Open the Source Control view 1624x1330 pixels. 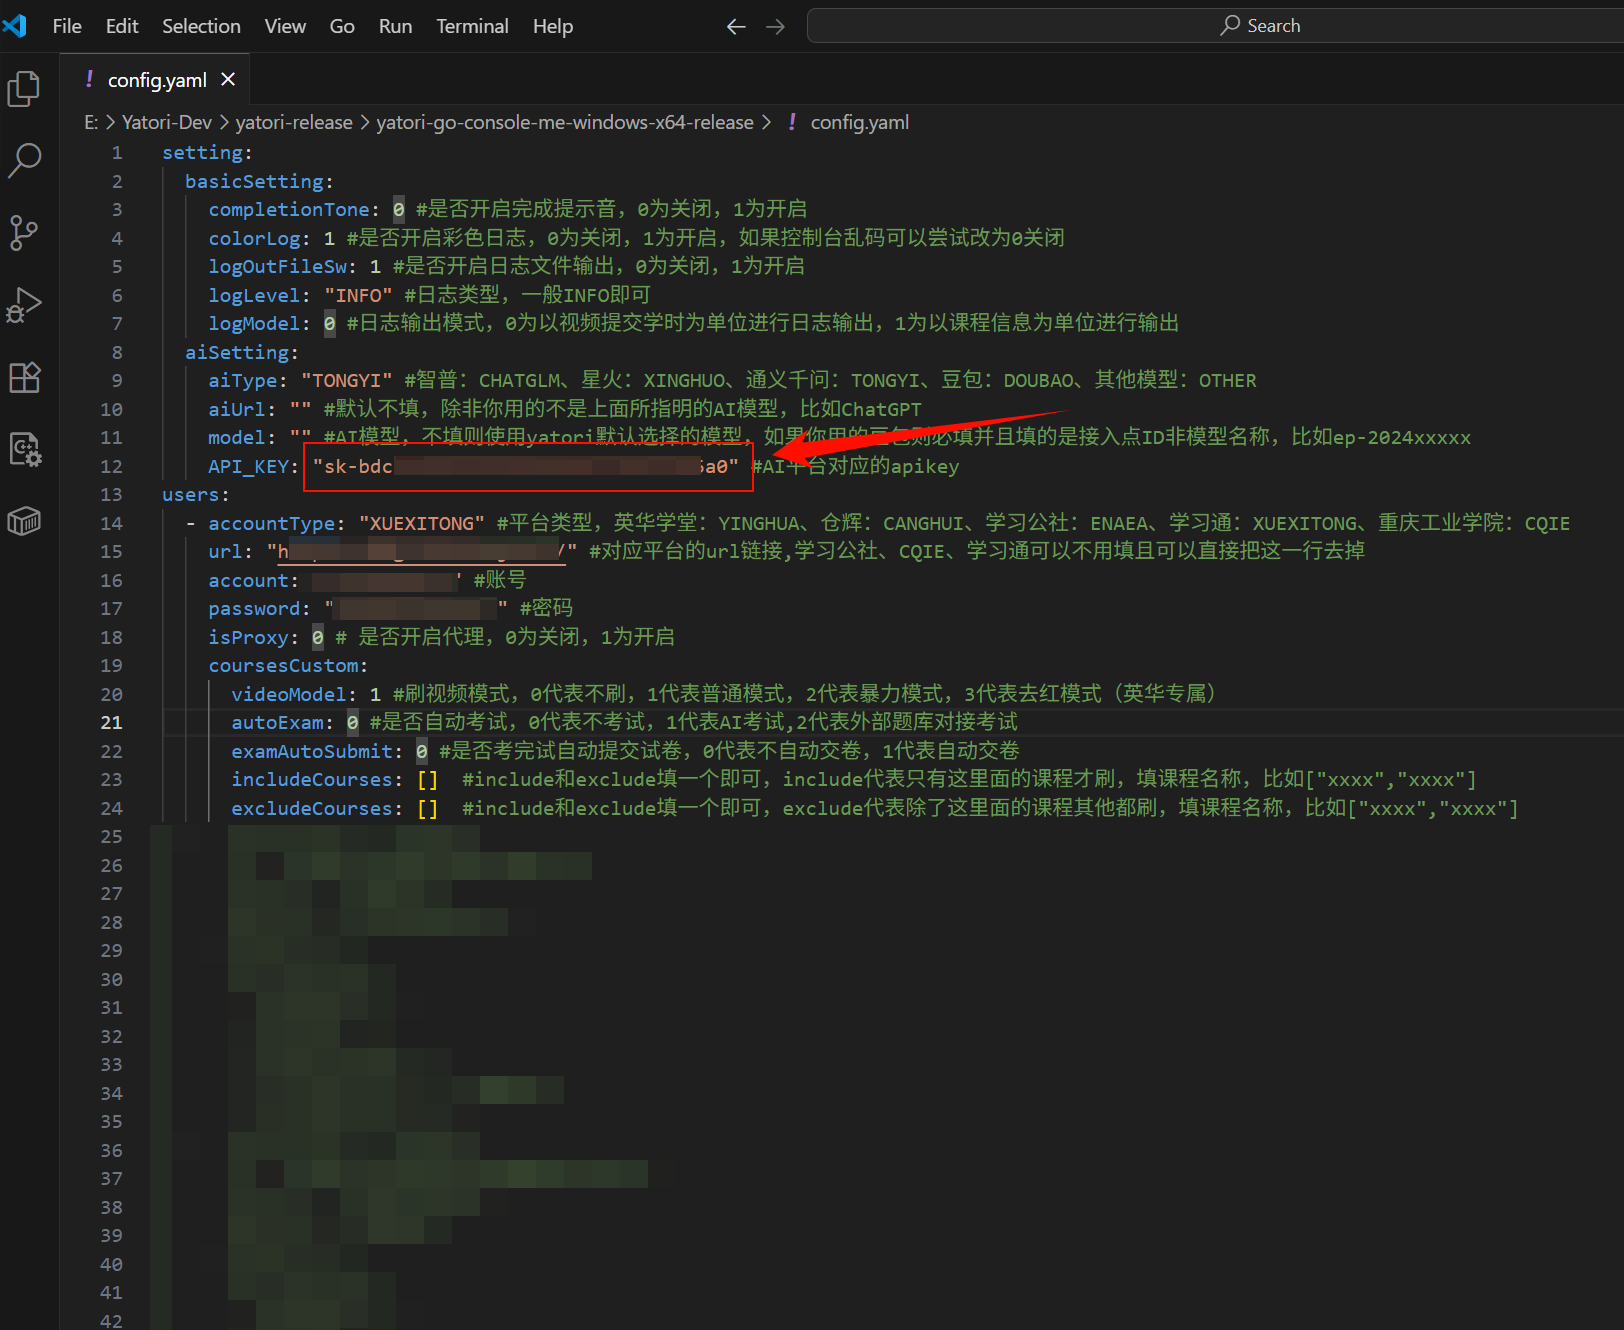tap(24, 232)
